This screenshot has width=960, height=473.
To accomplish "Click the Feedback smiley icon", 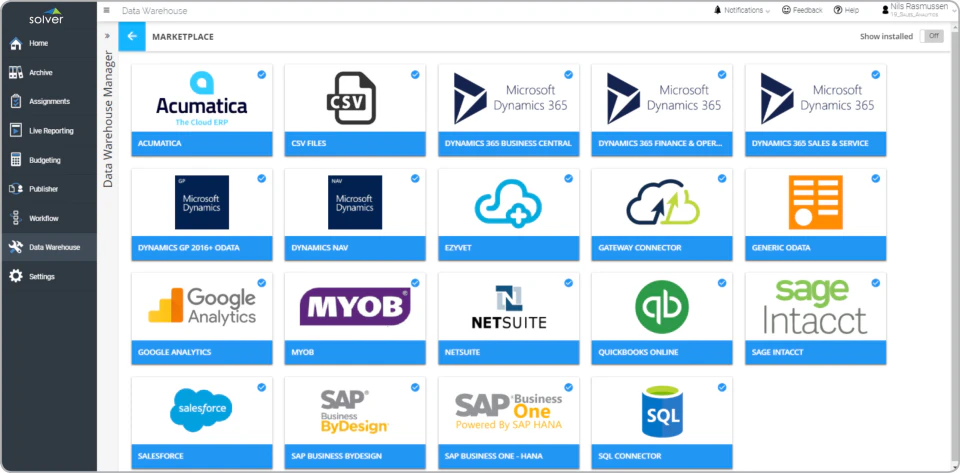I will 786,10.
